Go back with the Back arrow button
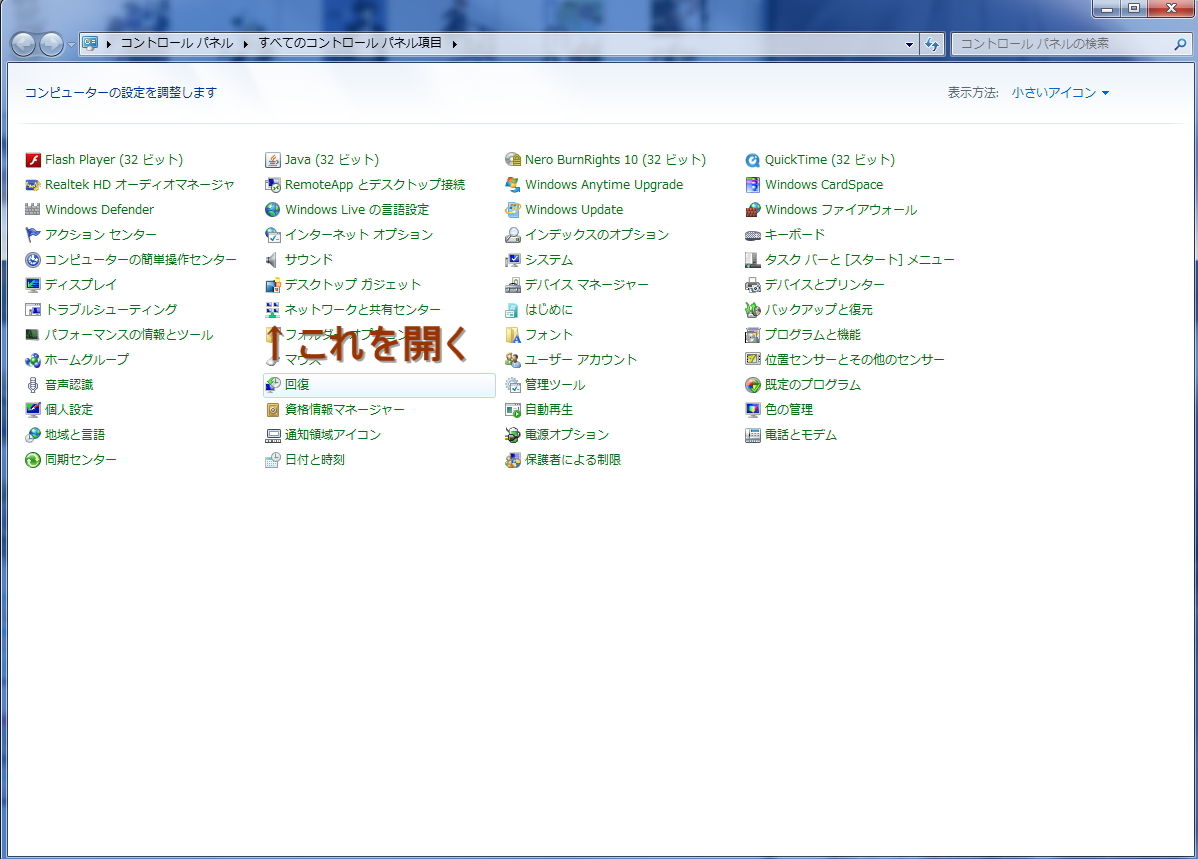The height and width of the screenshot is (859, 1198). [x=24, y=44]
